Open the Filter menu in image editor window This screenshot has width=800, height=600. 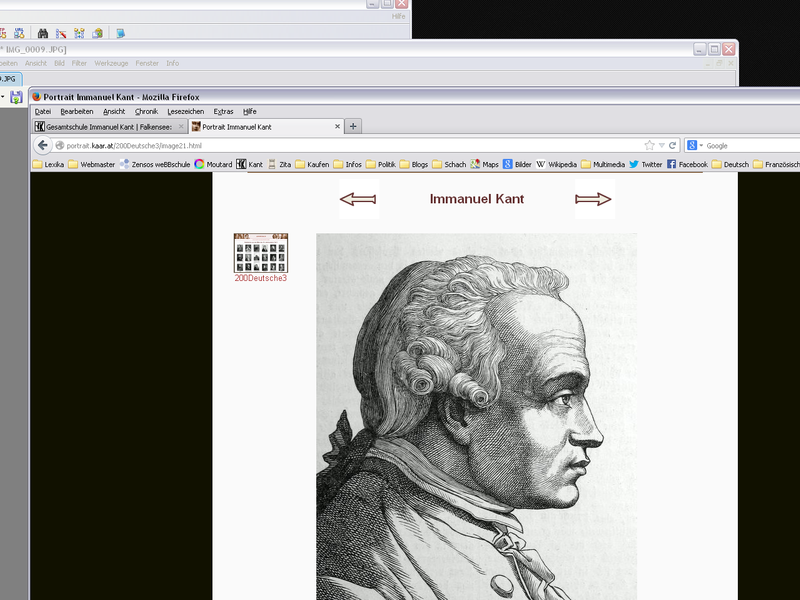(x=79, y=63)
